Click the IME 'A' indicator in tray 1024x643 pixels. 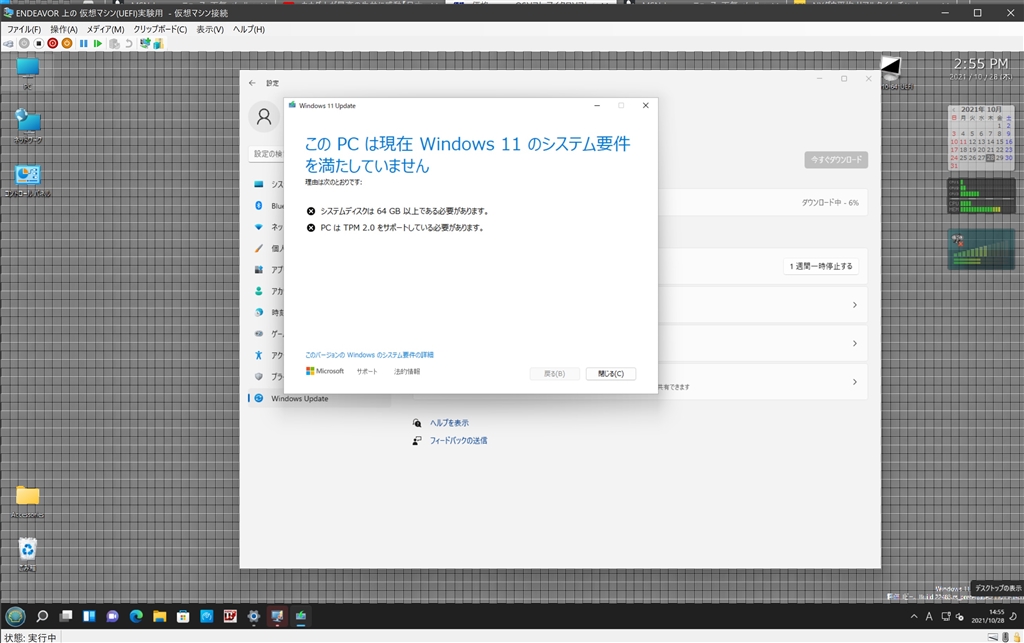[x=929, y=616]
